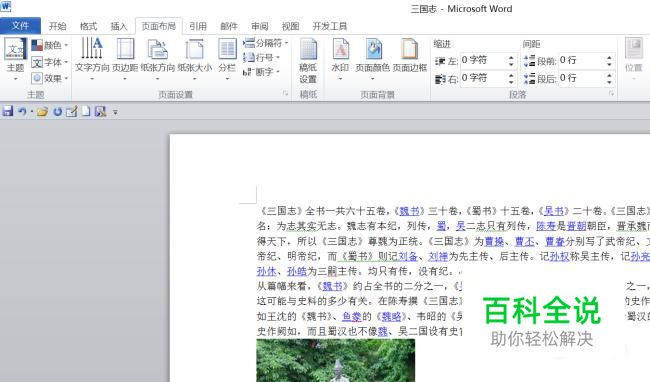Switch to the 引用 references tab

[x=198, y=26]
